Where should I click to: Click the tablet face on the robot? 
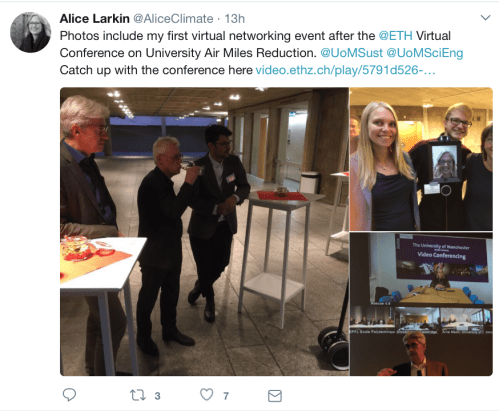(x=445, y=162)
